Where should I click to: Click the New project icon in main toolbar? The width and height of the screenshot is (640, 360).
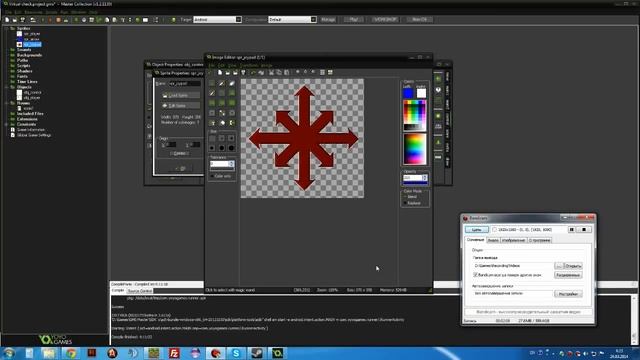pos(7,20)
